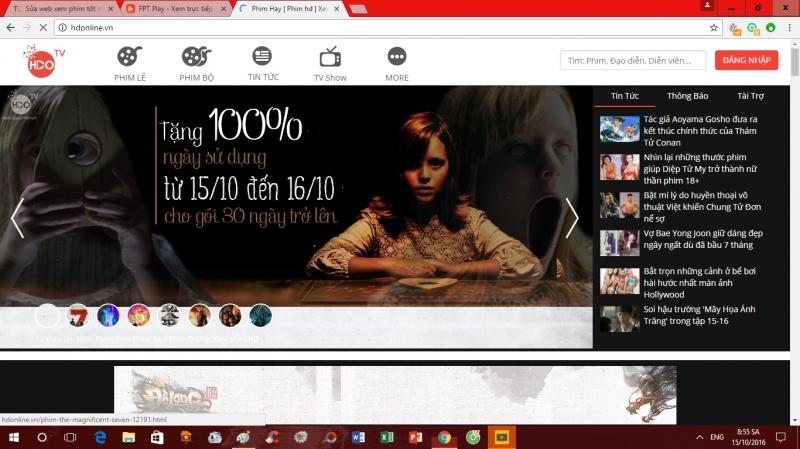Open the TV Show icon
The width and height of the screenshot is (800, 449).
tap(330, 57)
